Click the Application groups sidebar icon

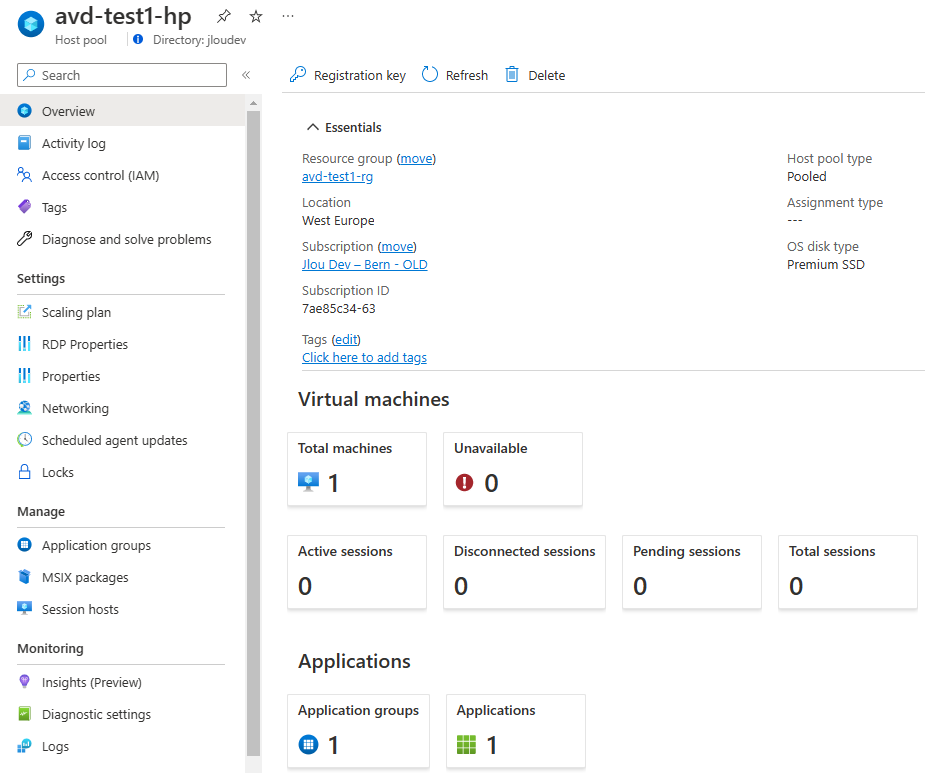[24, 545]
